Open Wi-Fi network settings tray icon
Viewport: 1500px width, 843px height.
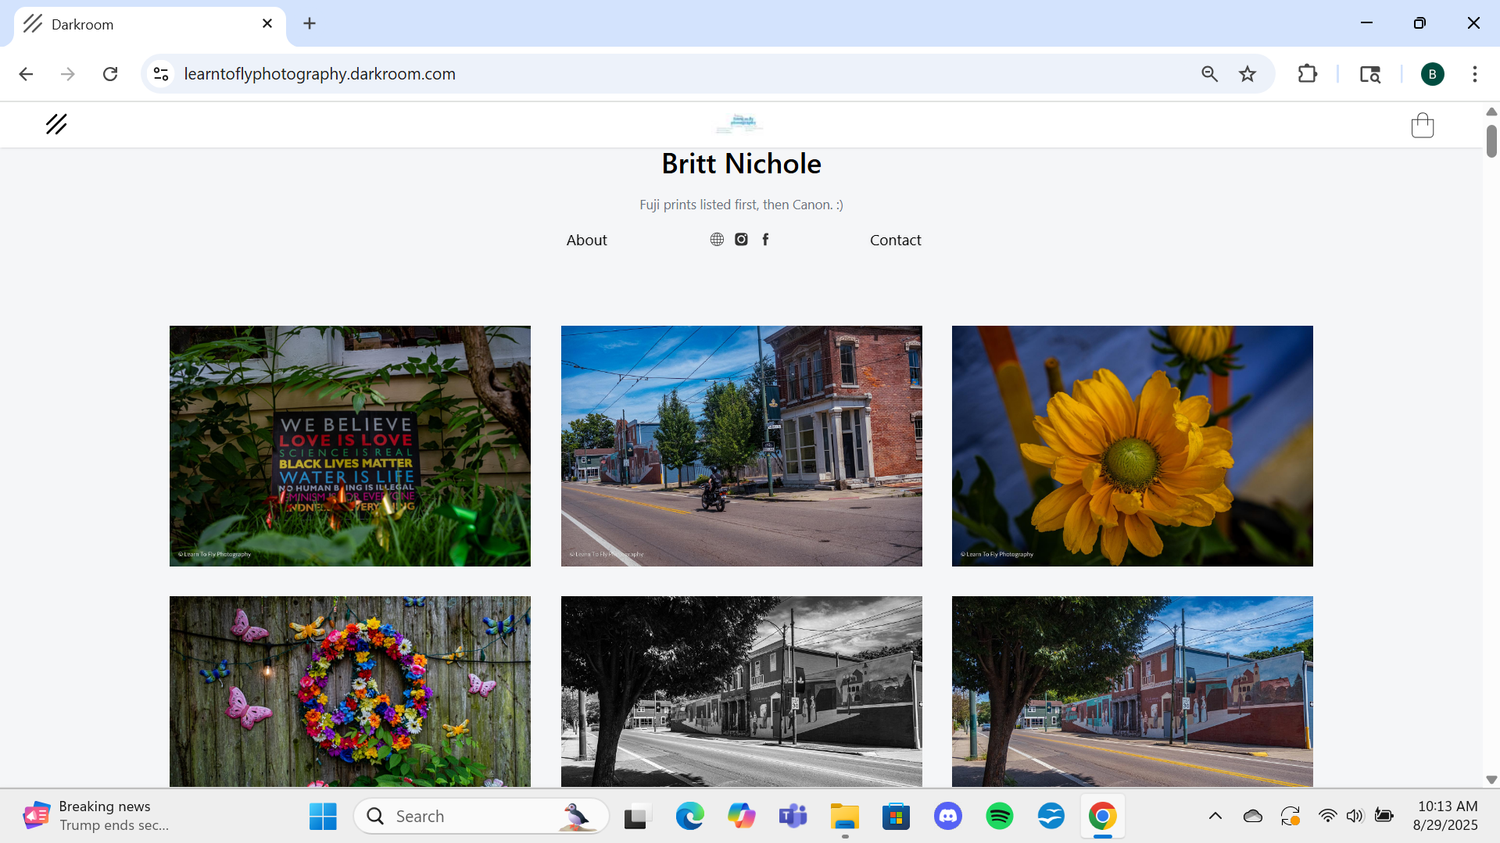point(1327,816)
